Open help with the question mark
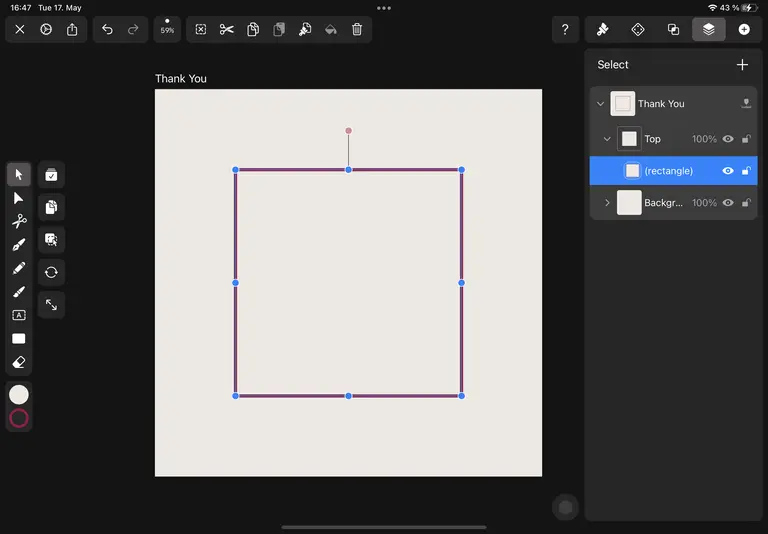This screenshot has width=768, height=534. [x=565, y=29]
